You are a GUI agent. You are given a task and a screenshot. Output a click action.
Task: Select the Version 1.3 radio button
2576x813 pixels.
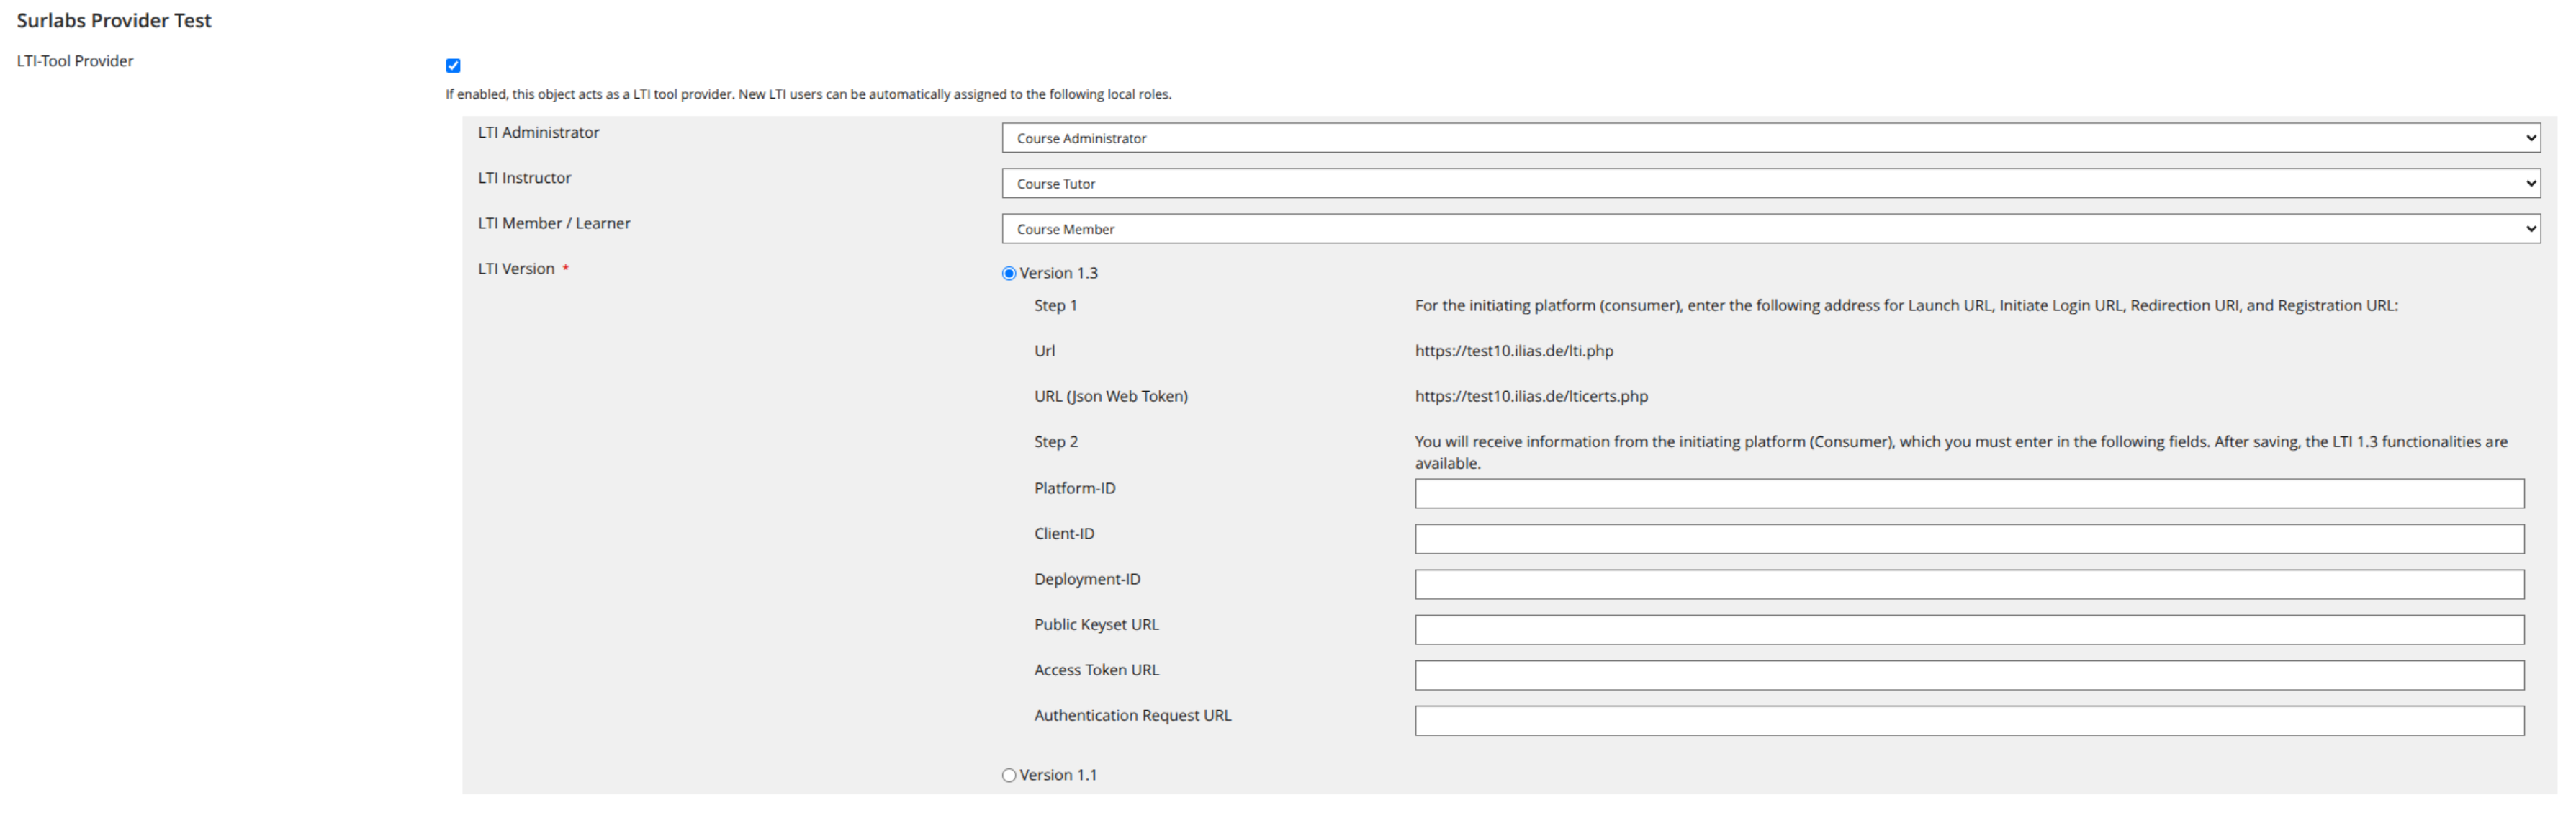tap(1009, 274)
